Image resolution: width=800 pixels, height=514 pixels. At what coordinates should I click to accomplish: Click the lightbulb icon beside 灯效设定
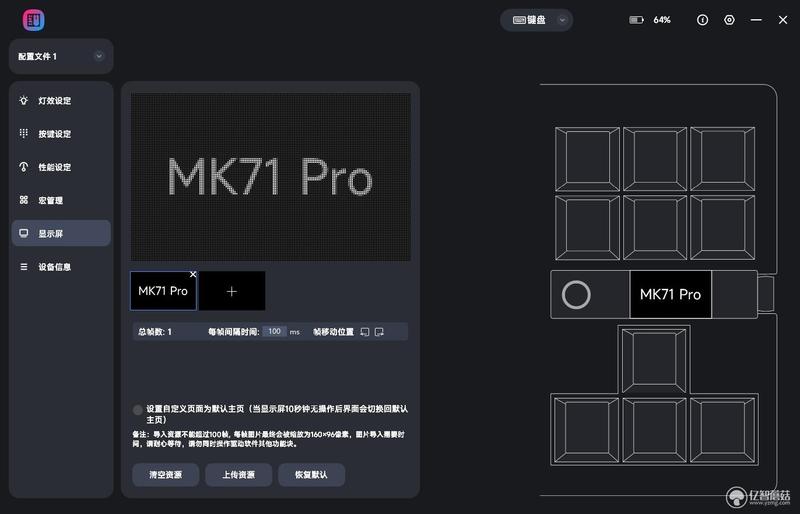tap(23, 100)
